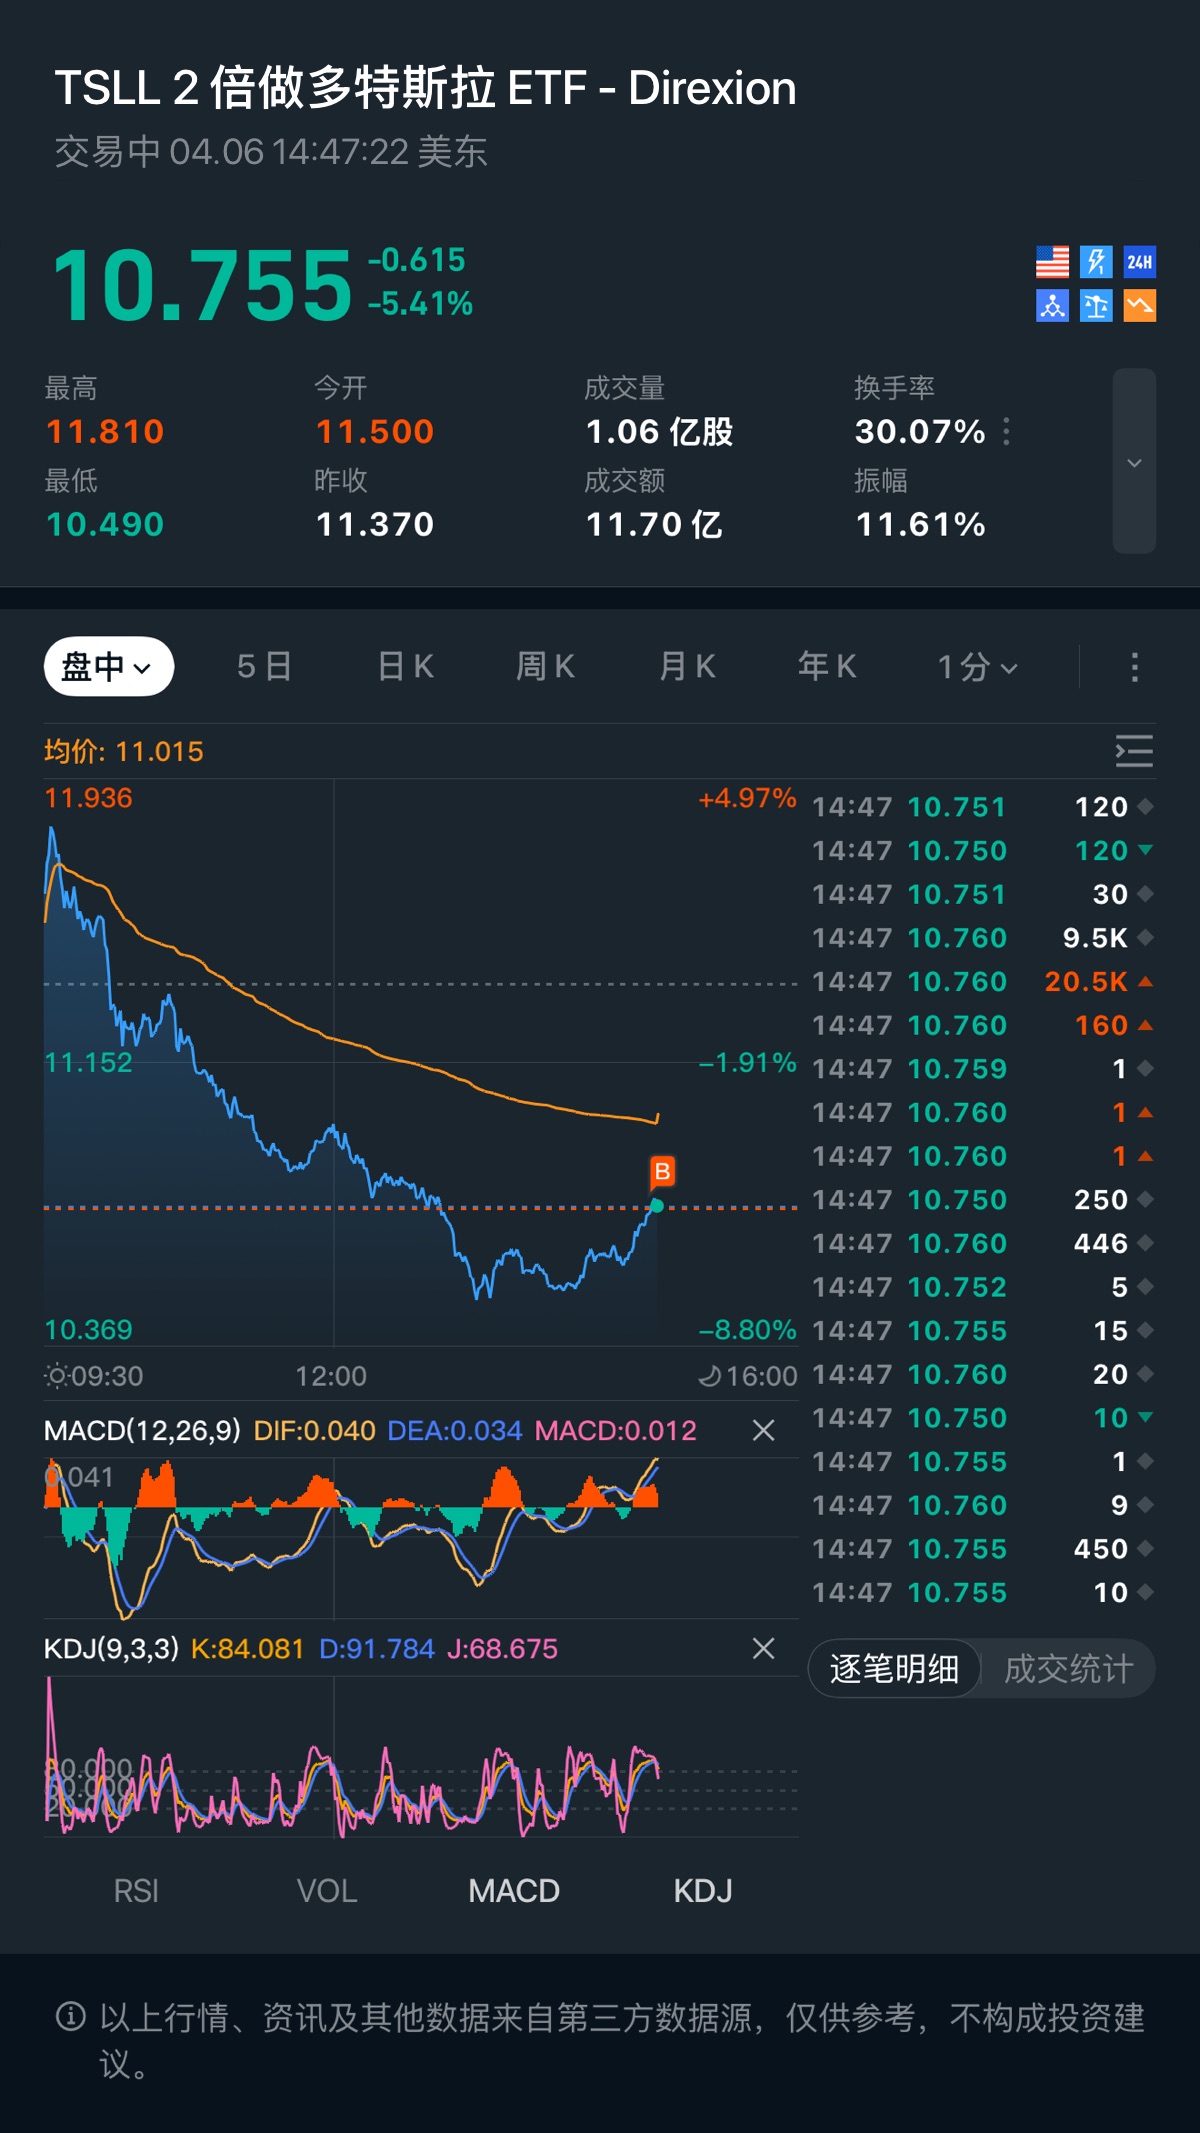The image size is (1200, 2133).
Task: Open chart options three-dot menu
Action: [1134, 667]
